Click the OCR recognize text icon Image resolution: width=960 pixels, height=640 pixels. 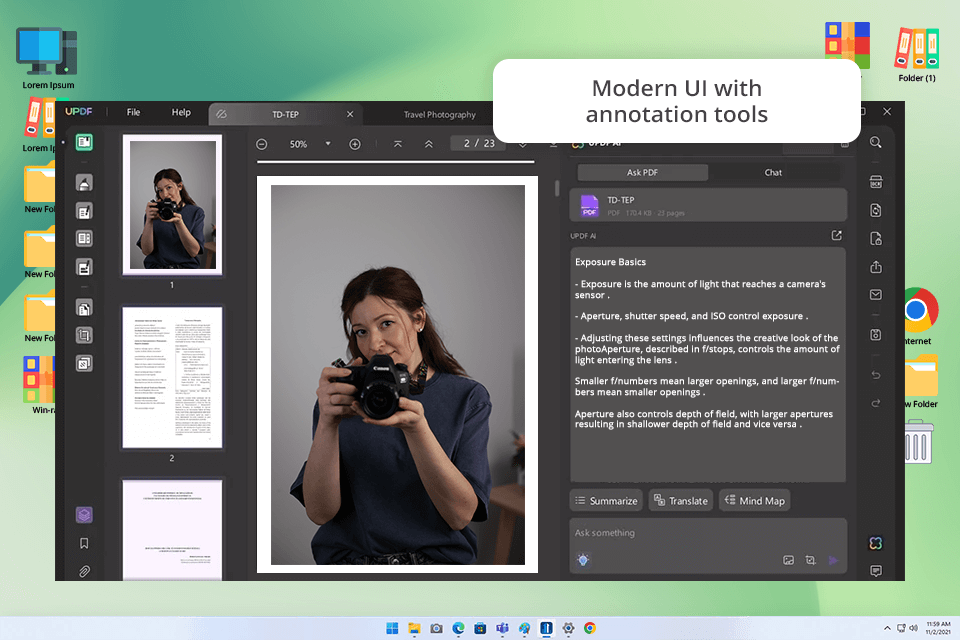click(x=876, y=182)
